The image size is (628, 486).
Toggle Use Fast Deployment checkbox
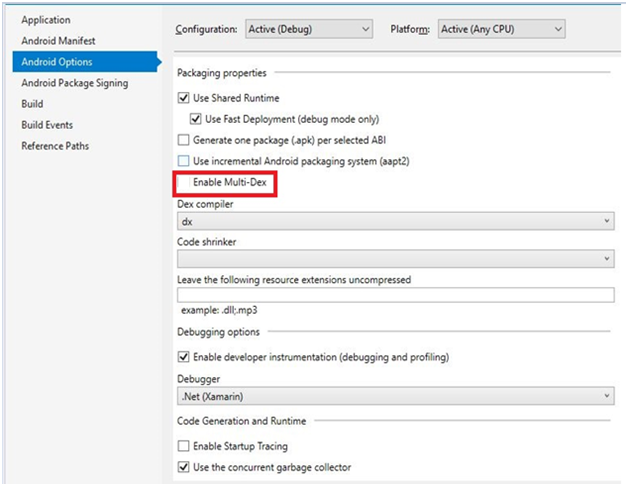pyautogui.click(x=195, y=119)
